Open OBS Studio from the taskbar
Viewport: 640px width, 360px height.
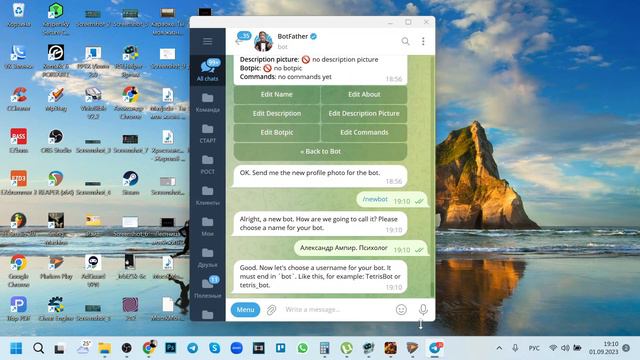[127, 348]
